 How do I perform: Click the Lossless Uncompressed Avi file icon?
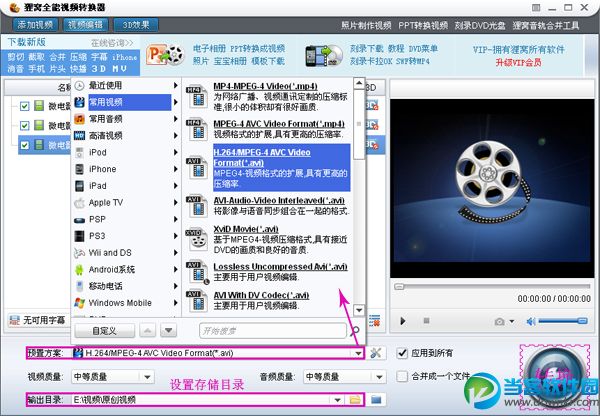pyautogui.click(x=197, y=272)
